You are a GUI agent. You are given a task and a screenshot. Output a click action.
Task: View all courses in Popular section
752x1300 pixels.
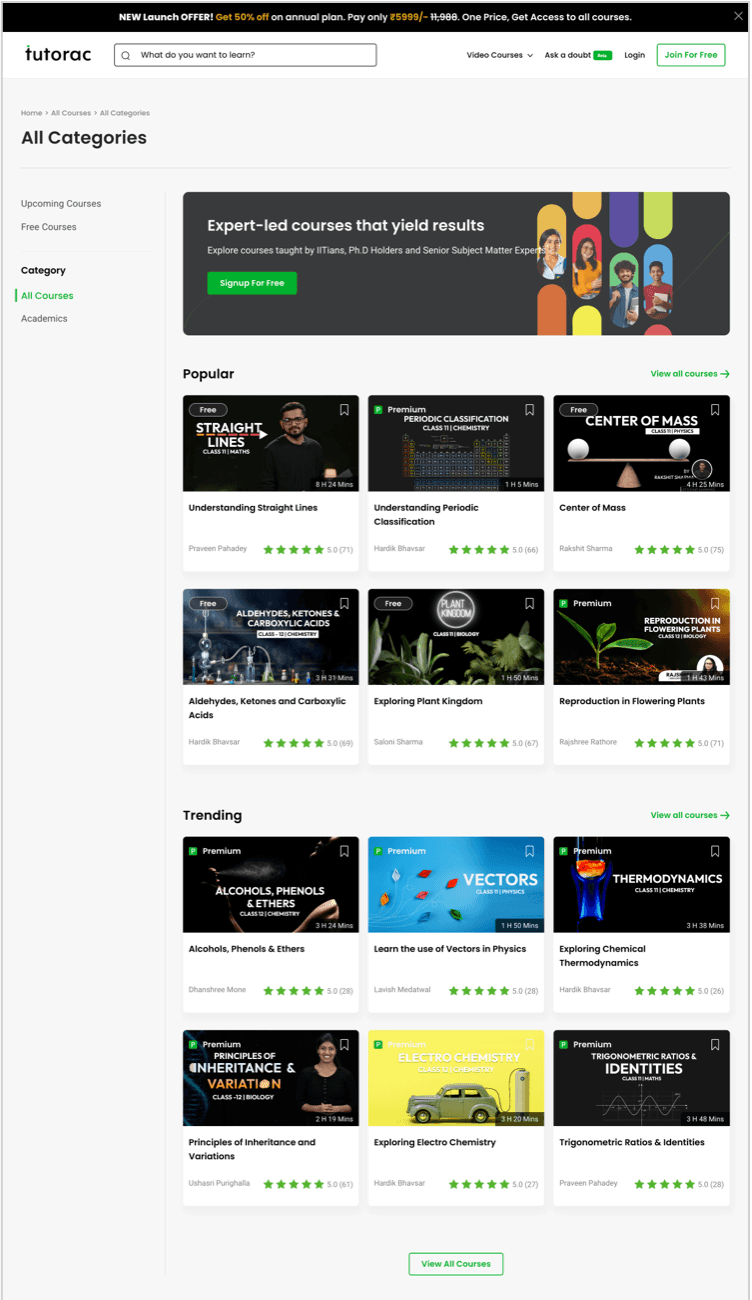pos(690,374)
